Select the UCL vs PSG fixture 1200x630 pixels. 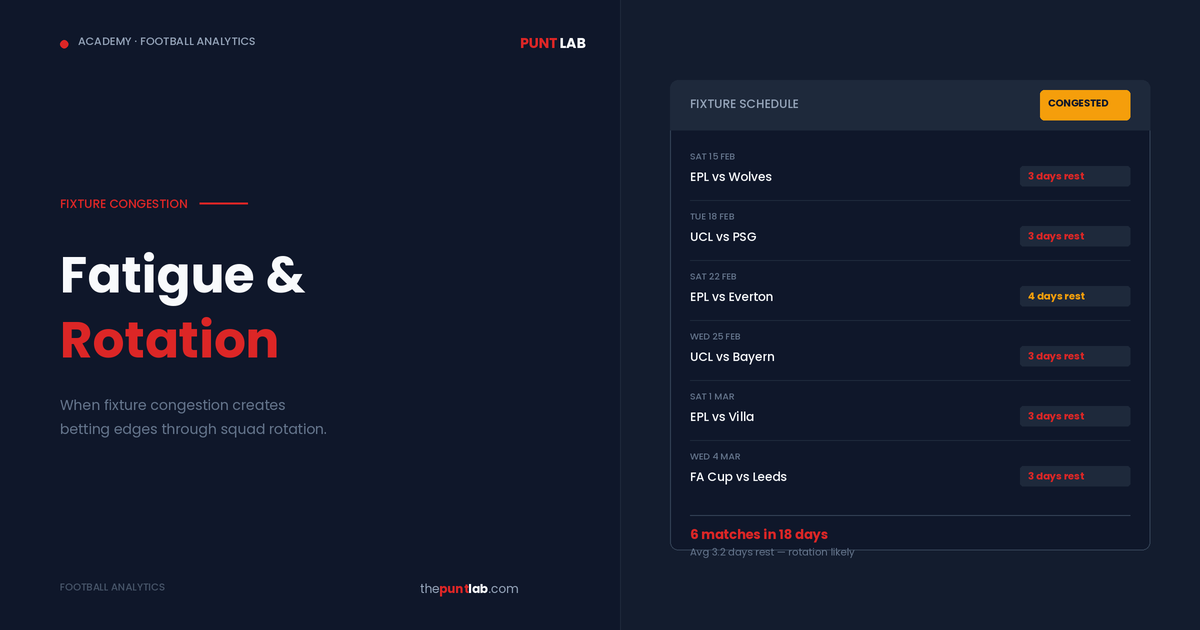click(x=723, y=237)
